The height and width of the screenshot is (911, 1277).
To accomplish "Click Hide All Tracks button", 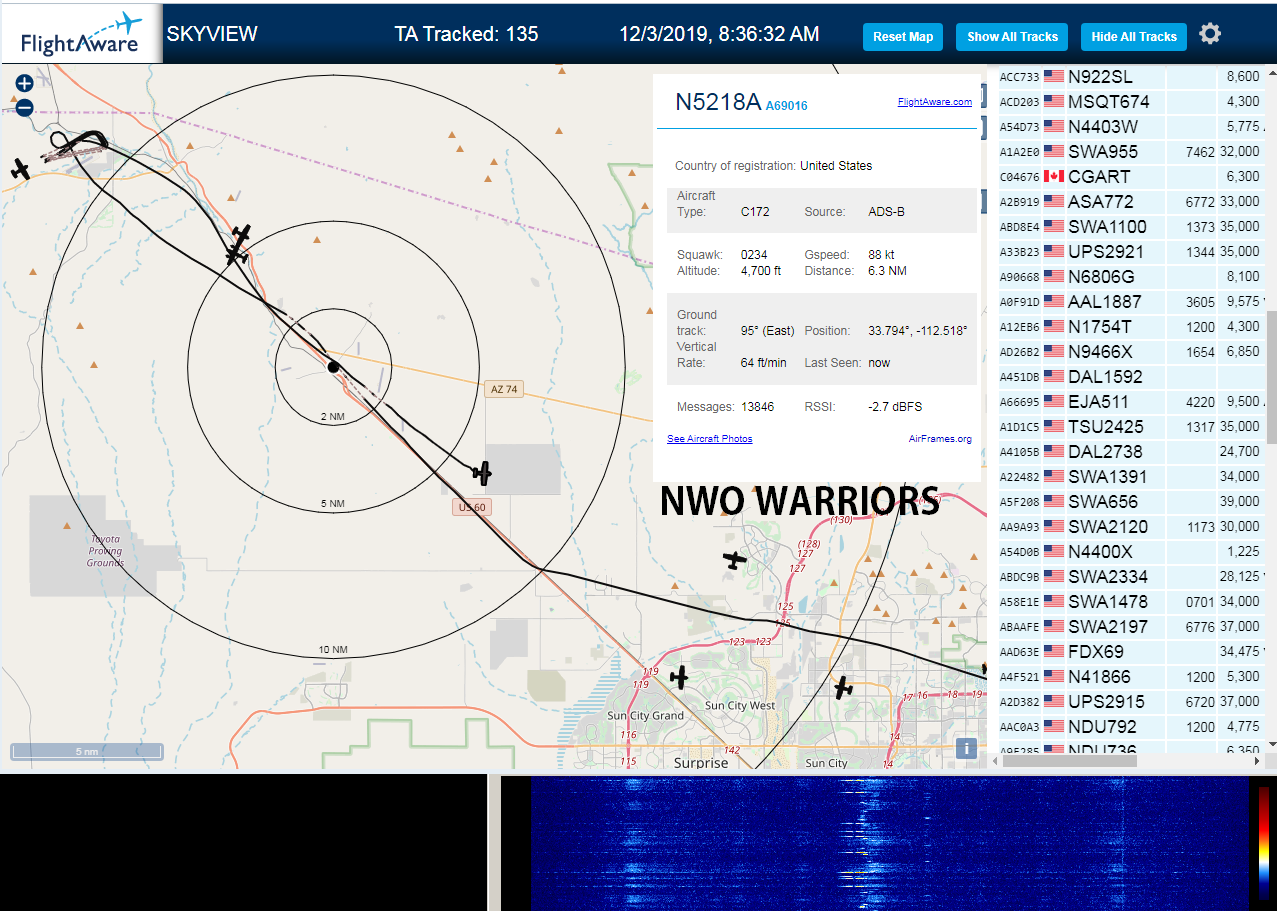I will 1134,37.
